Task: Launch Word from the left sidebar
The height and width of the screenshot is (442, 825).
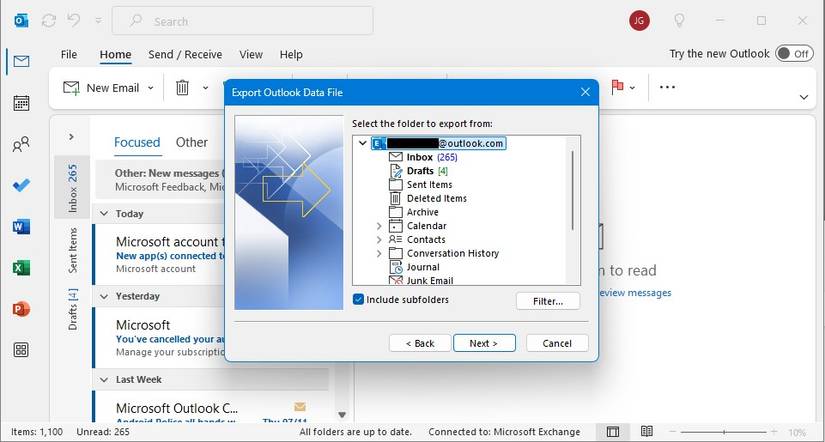Action: [21, 227]
